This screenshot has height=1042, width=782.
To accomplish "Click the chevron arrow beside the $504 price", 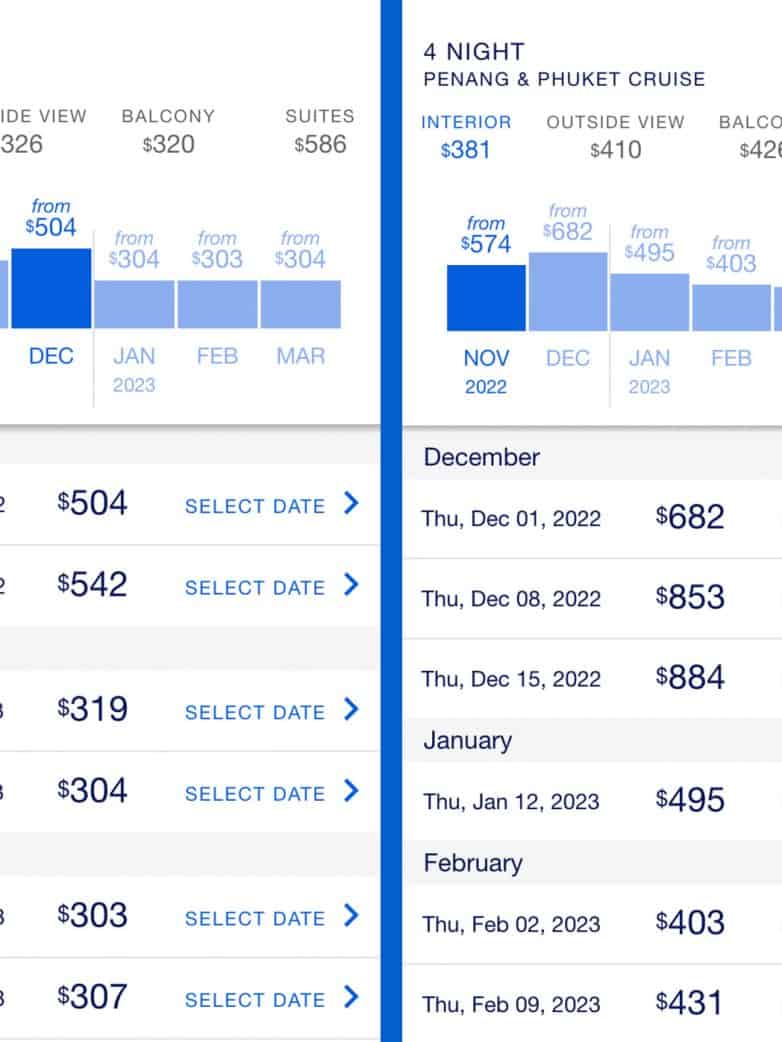I will [351, 504].
